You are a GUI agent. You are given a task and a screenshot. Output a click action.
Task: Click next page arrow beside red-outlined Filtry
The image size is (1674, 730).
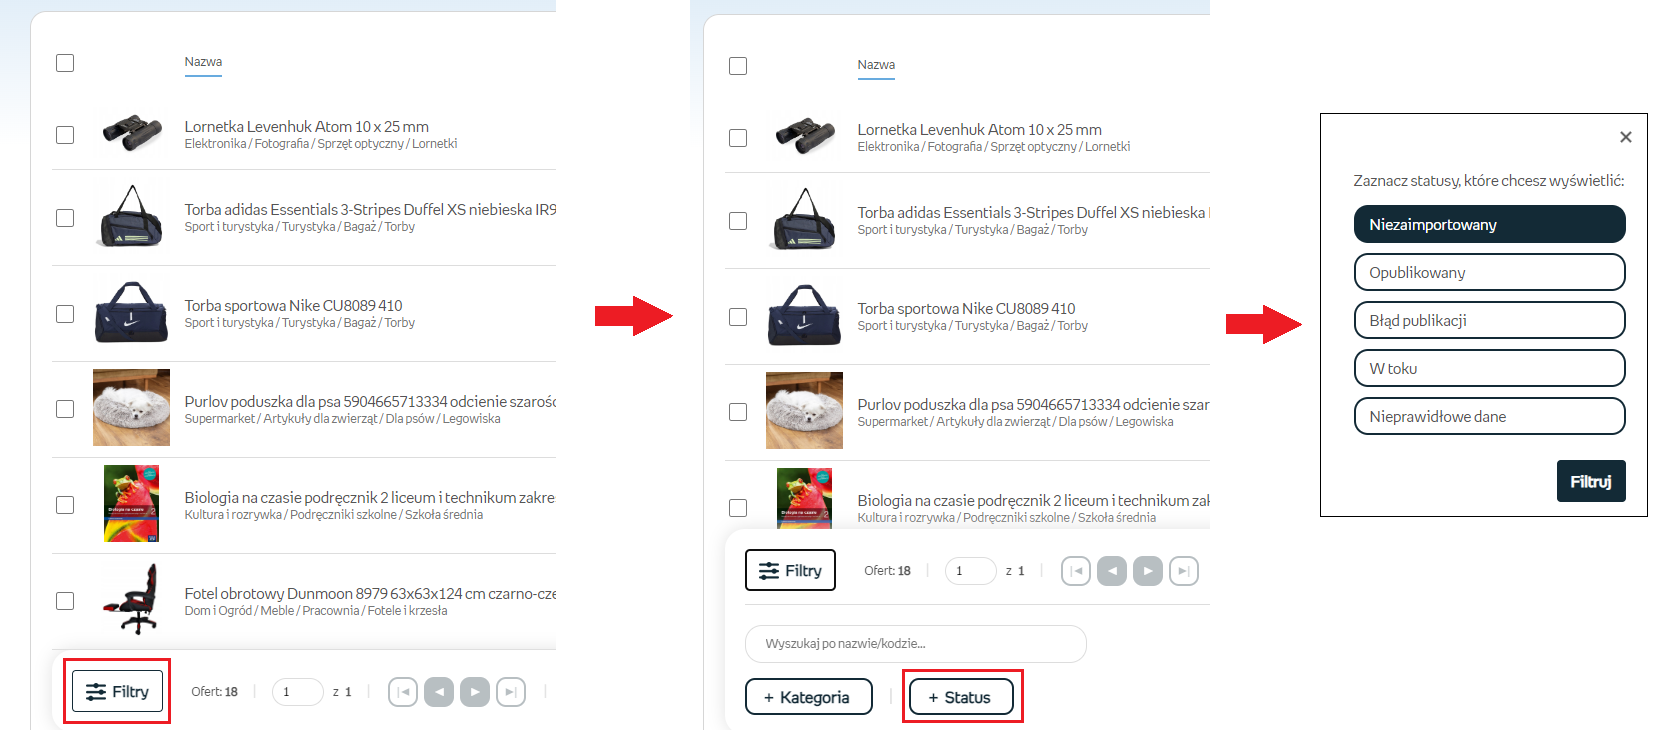click(475, 692)
